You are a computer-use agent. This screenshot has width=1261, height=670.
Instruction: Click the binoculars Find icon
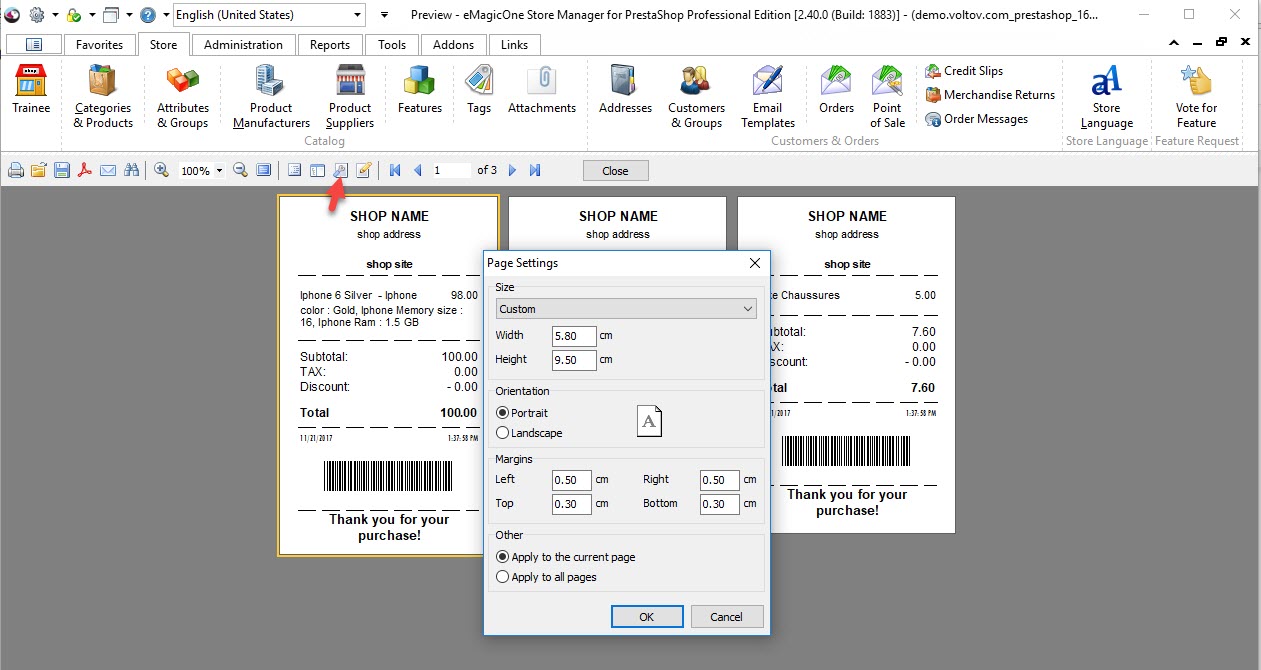point(131,171)
